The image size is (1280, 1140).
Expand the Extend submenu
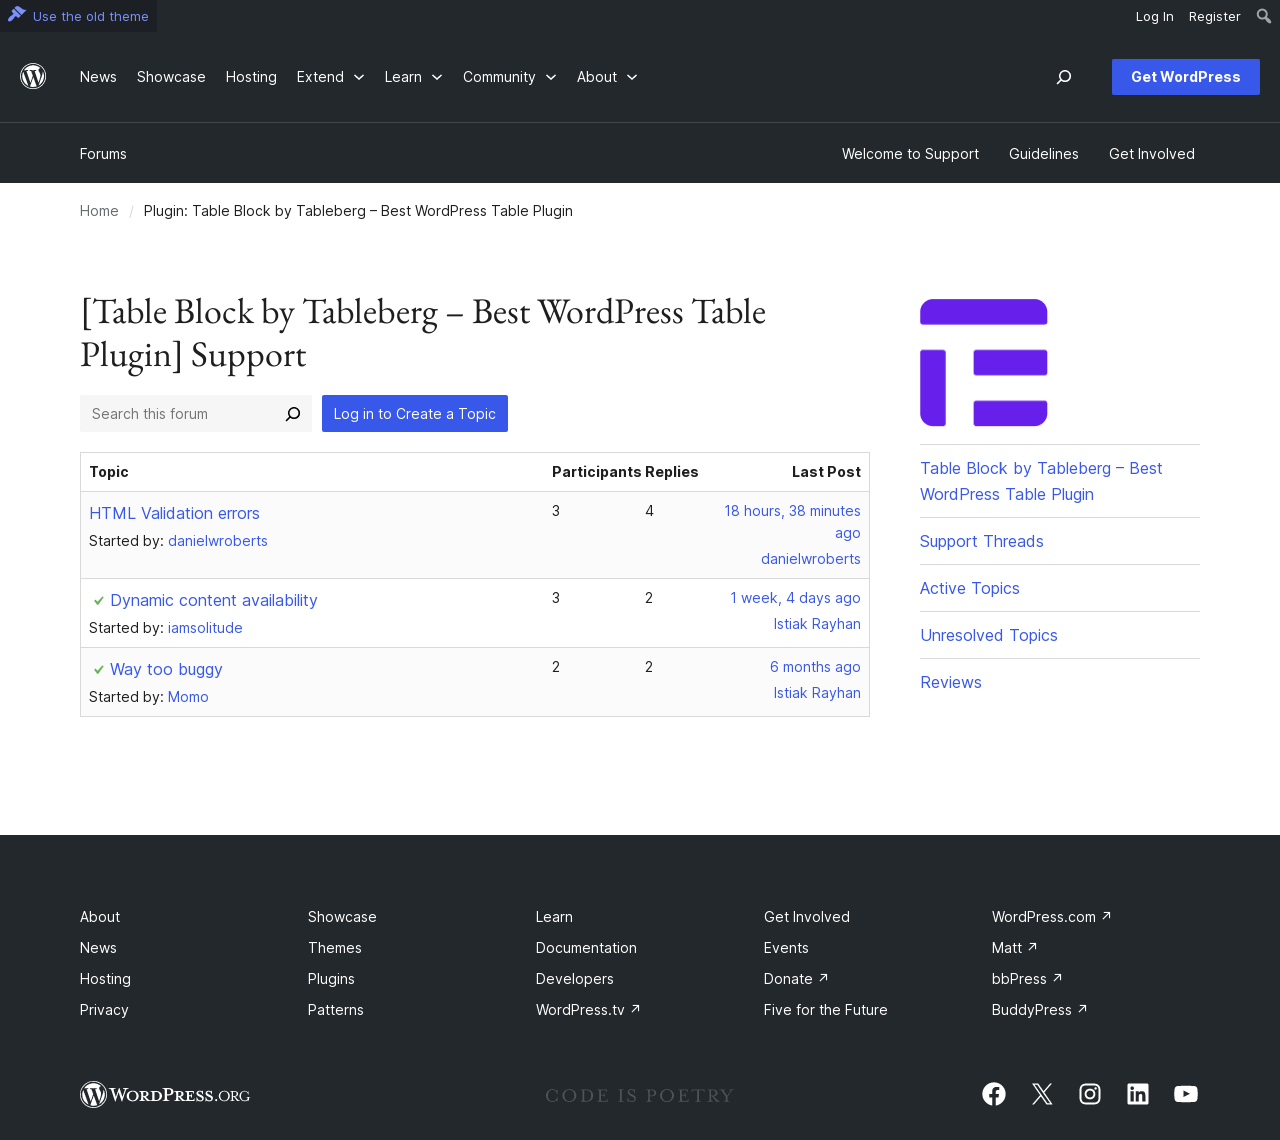click(x=359, y=77)
